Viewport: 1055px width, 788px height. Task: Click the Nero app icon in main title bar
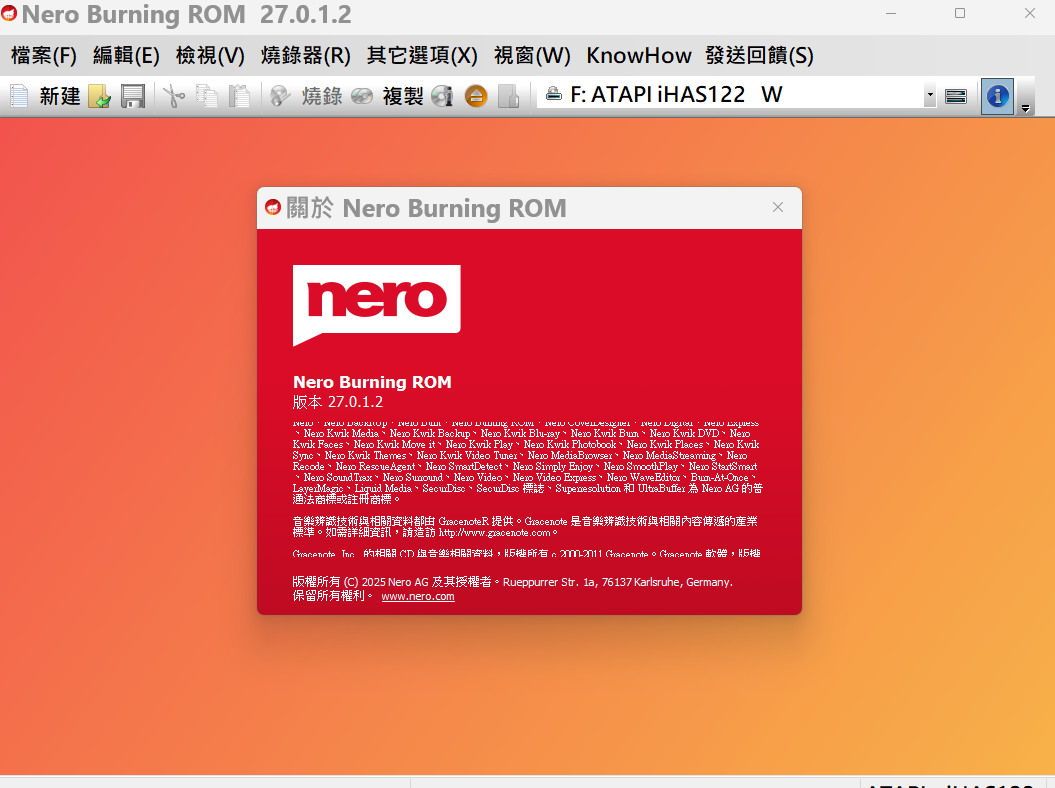[x=9, y=12]
